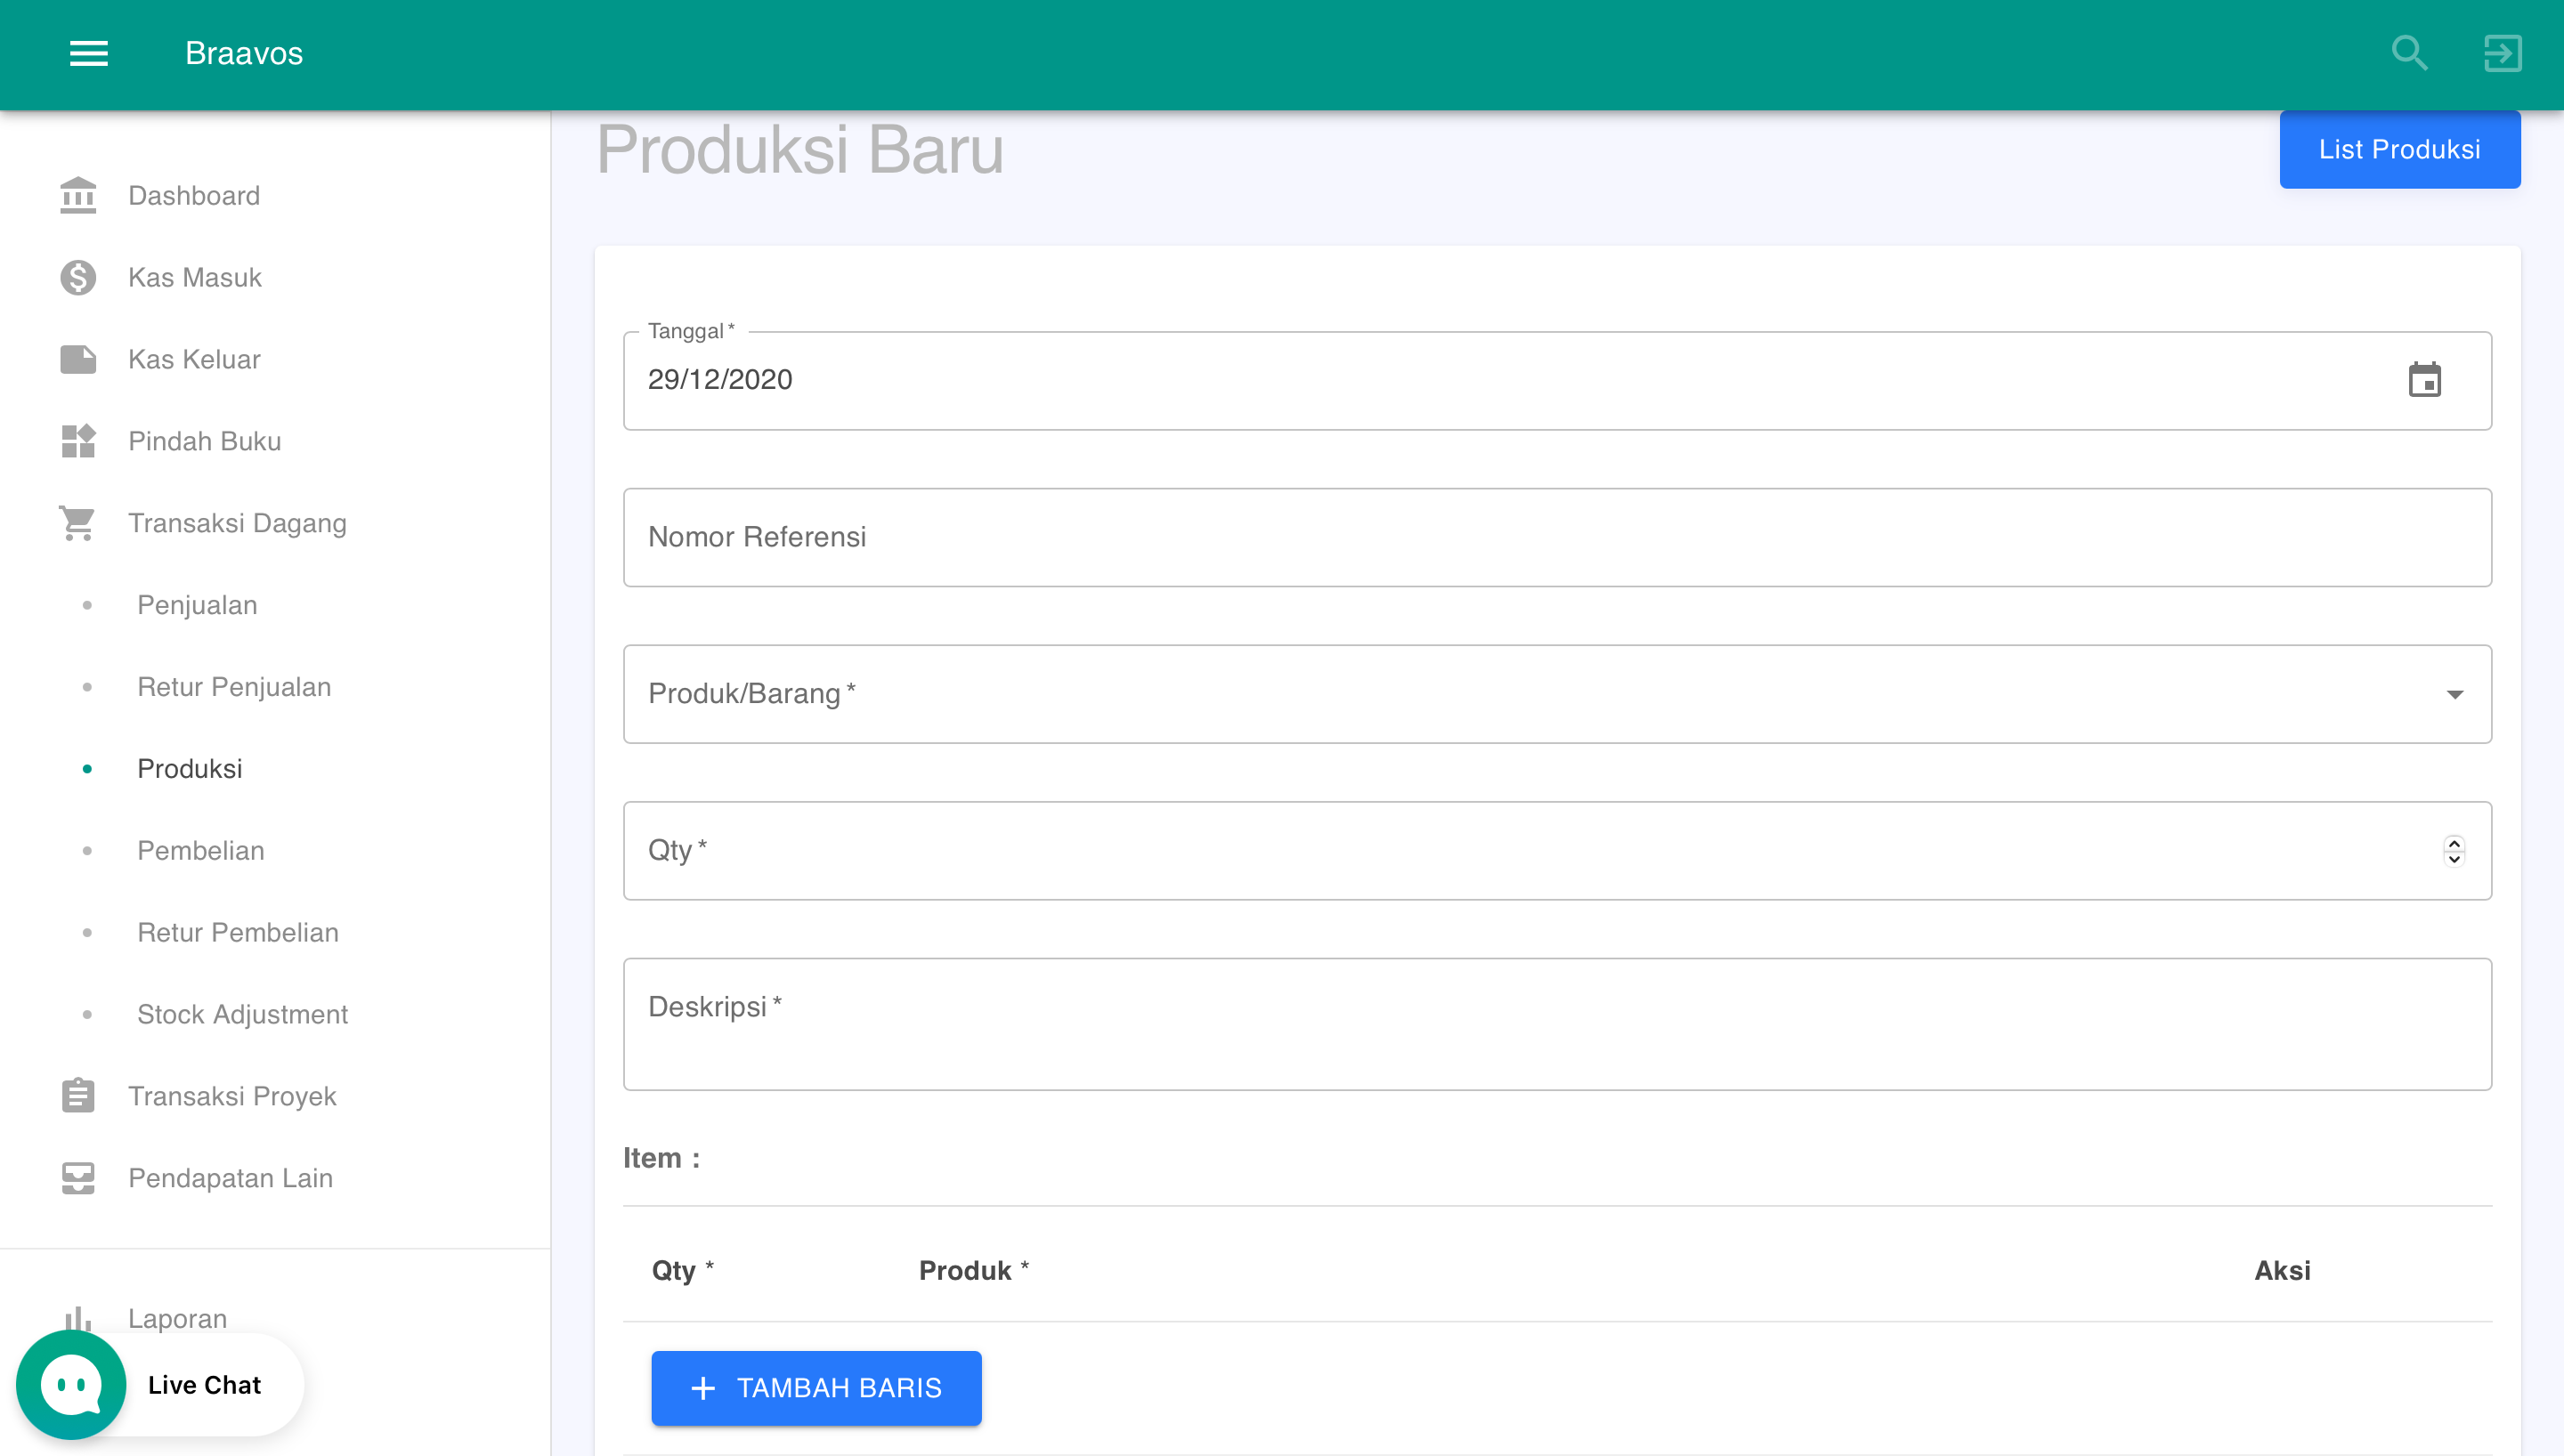
Task: Select Retur Pembelian in the sidebar
Action: (238, 932)
